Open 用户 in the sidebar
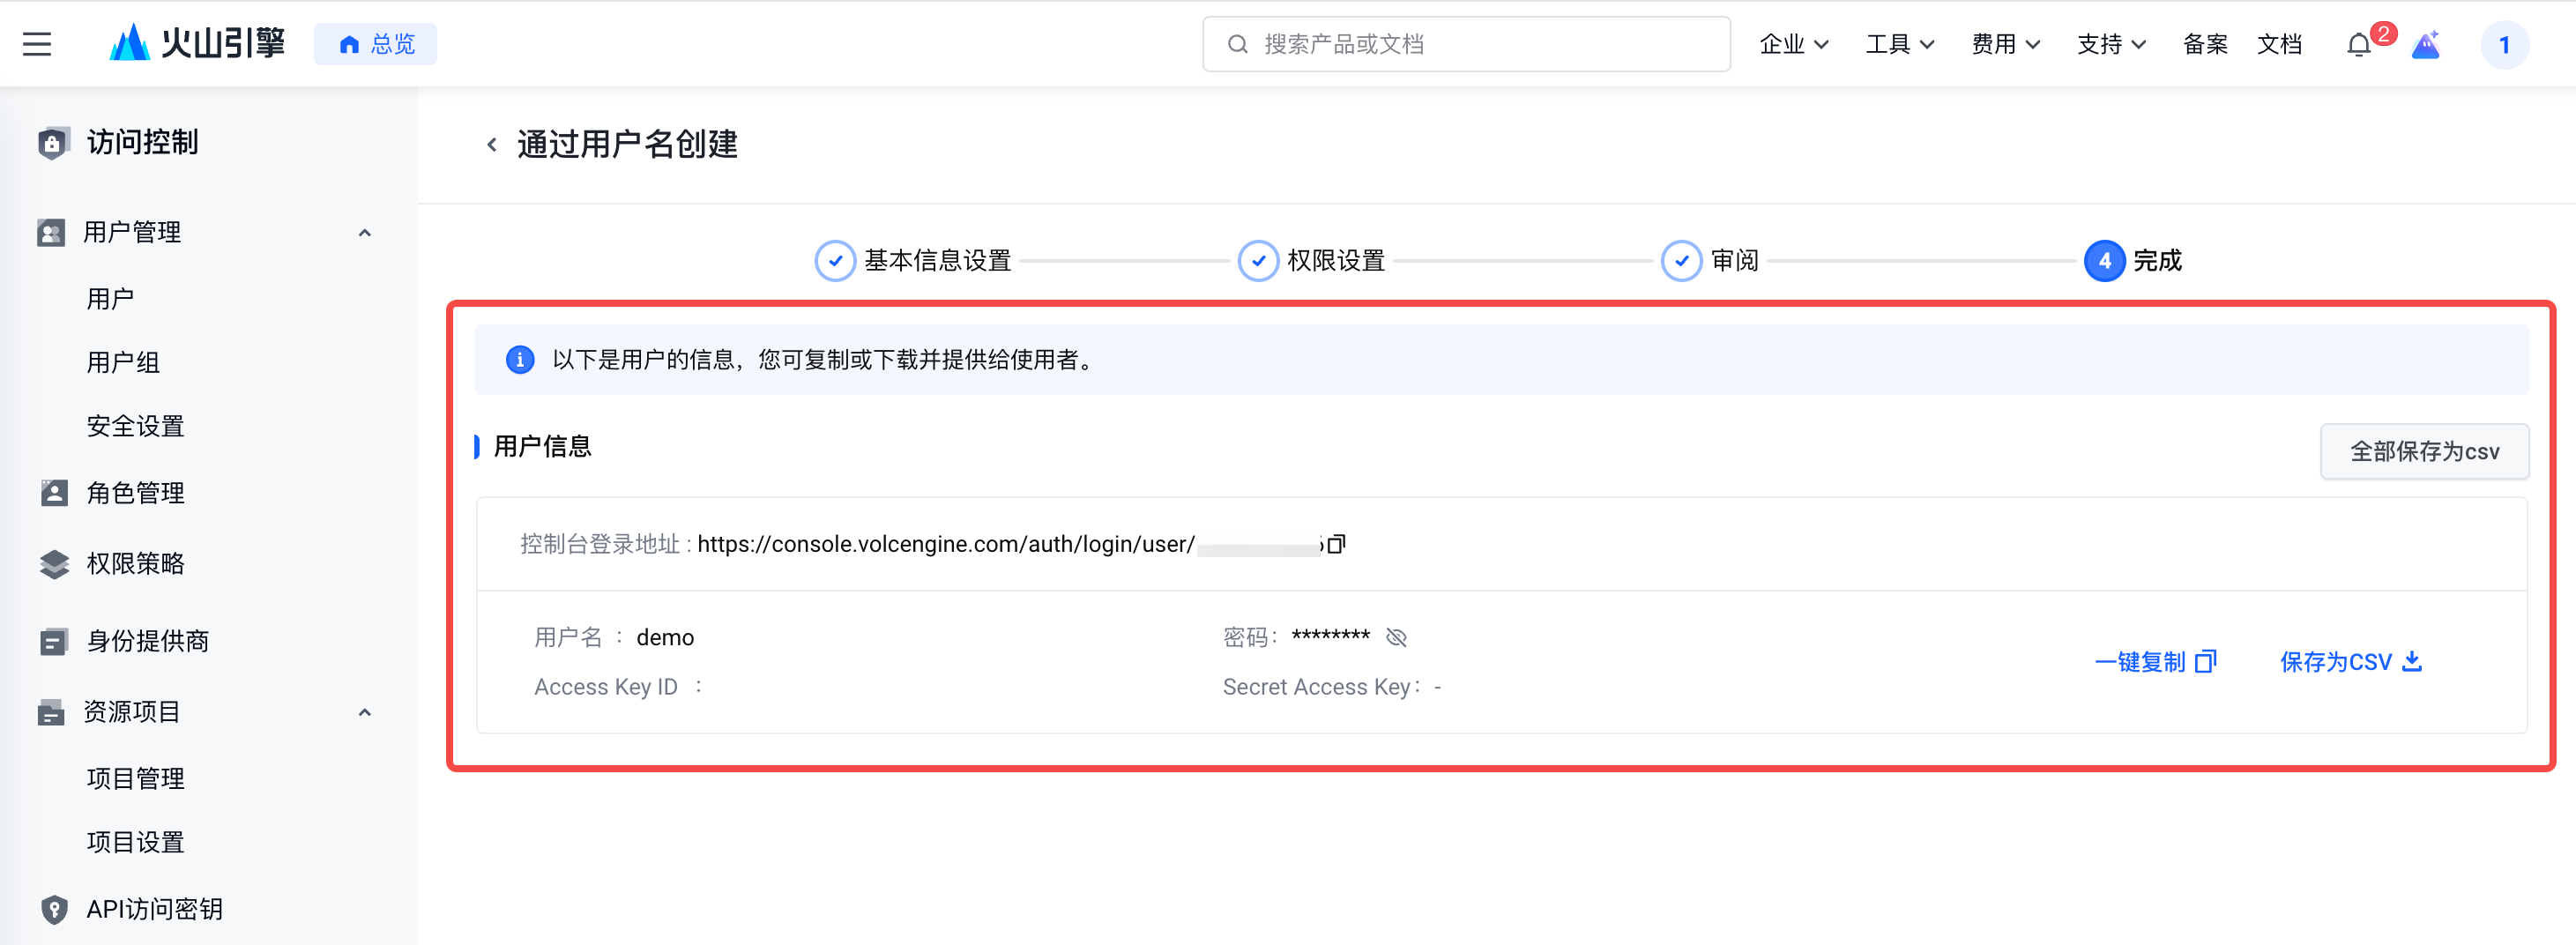The height and width of the screenshot is (945, 2576). pyautogui.click(x=111, y=298)
